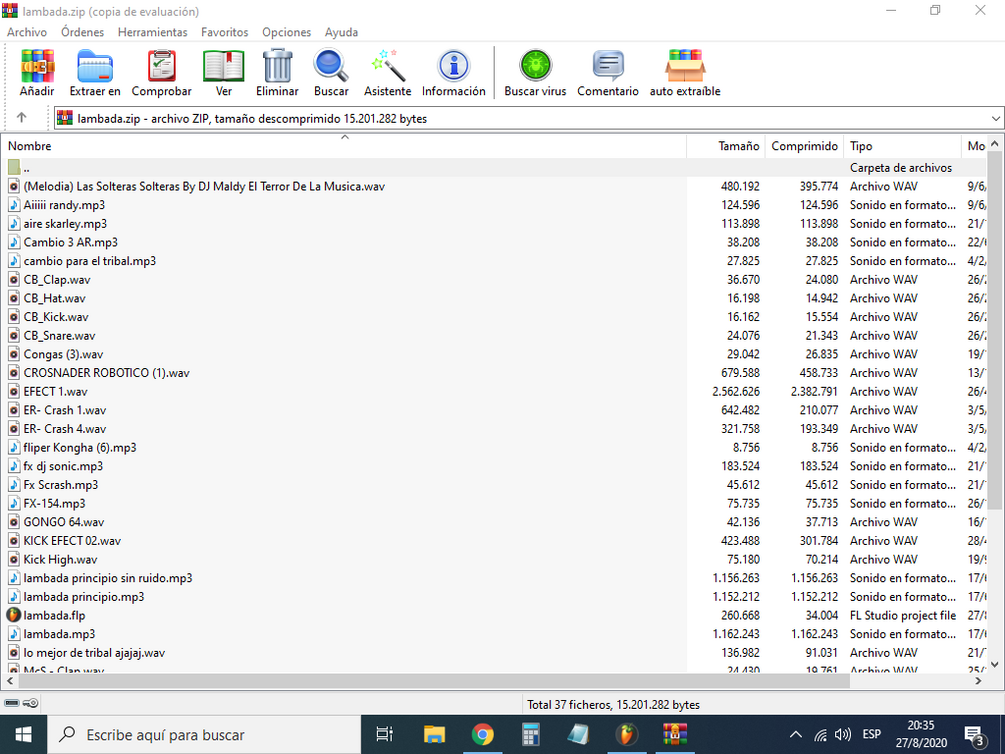Open the Opciones menu
Screen dimensions: 1005x754
coord(287,32)
